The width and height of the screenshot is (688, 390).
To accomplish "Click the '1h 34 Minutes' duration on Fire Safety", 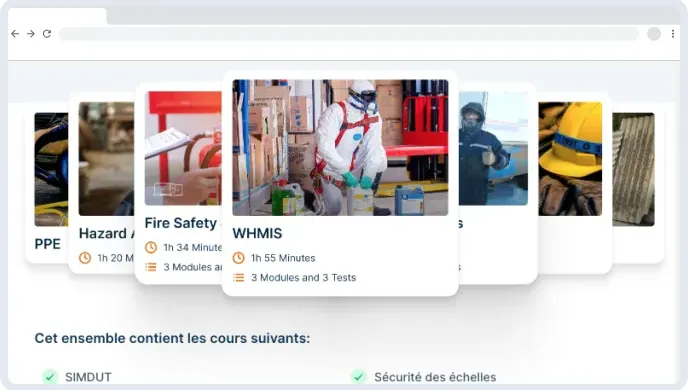I will point(193,247).
